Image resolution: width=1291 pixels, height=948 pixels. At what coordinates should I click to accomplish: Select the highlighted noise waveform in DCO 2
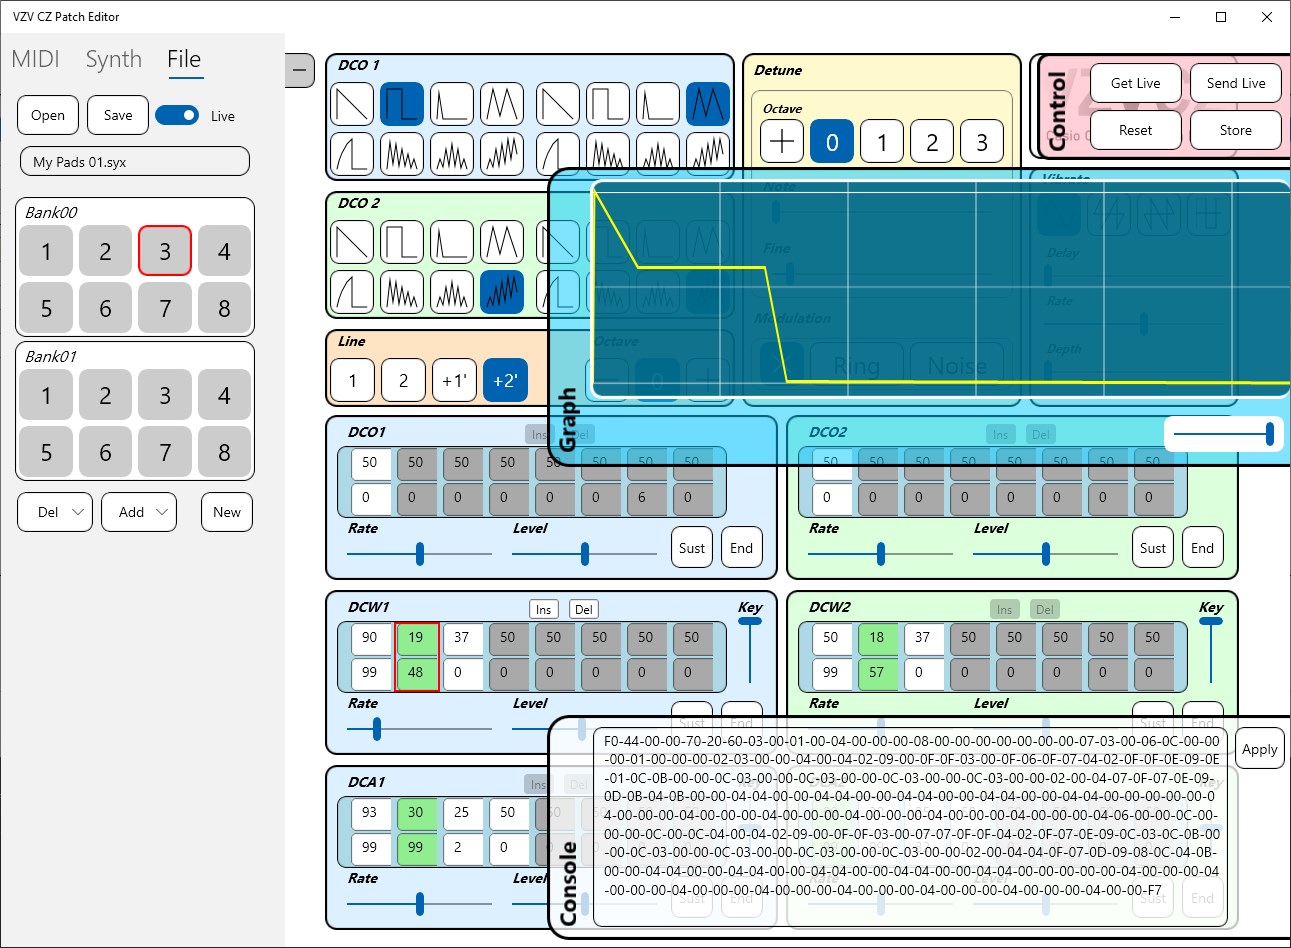tap(501, 293)
